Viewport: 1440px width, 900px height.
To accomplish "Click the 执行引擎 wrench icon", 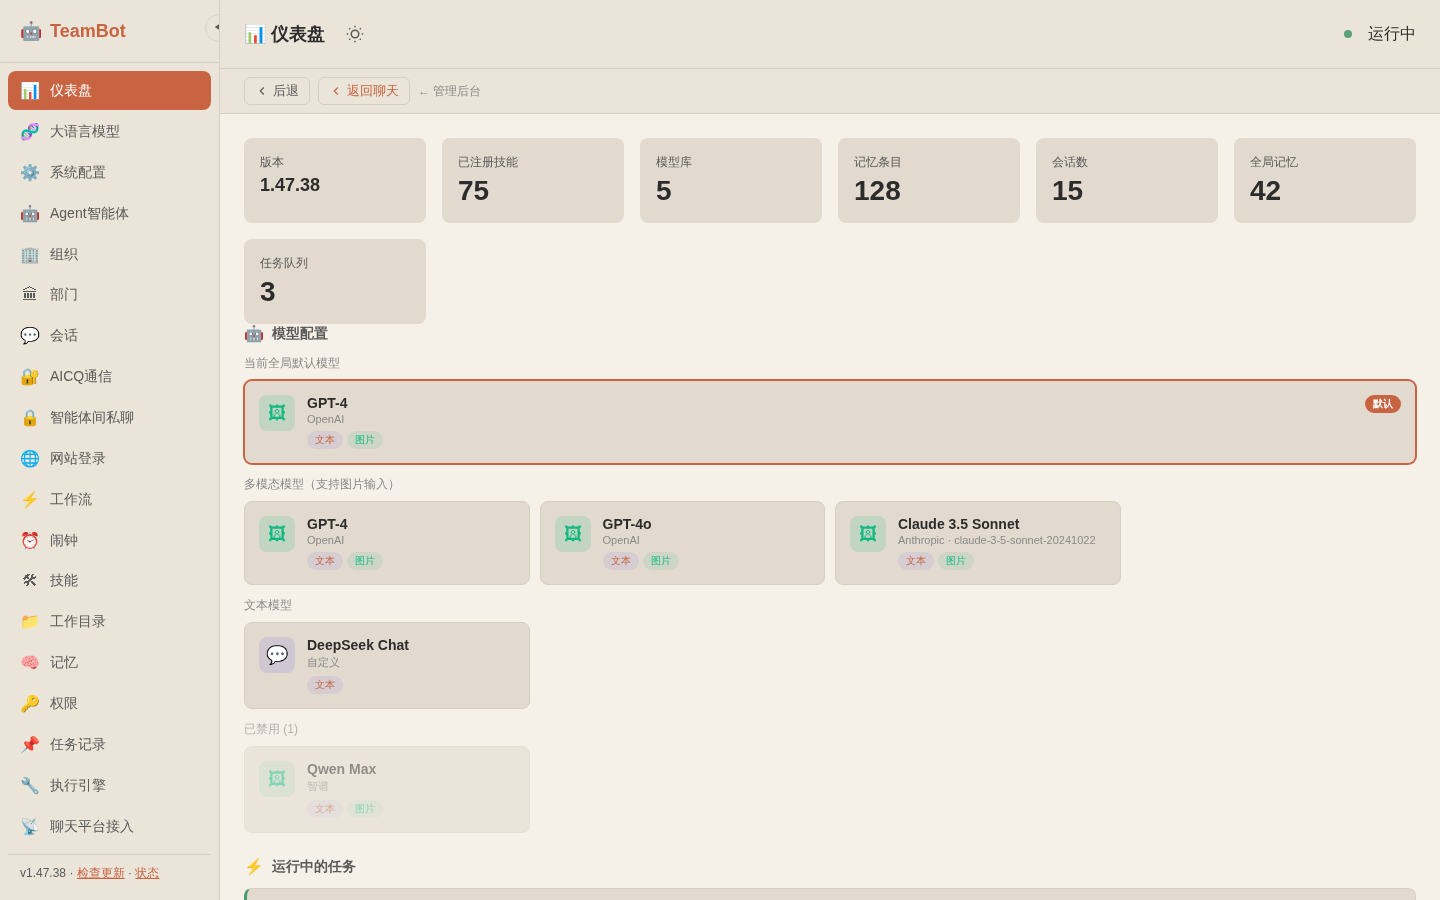I will click(30, 785).
